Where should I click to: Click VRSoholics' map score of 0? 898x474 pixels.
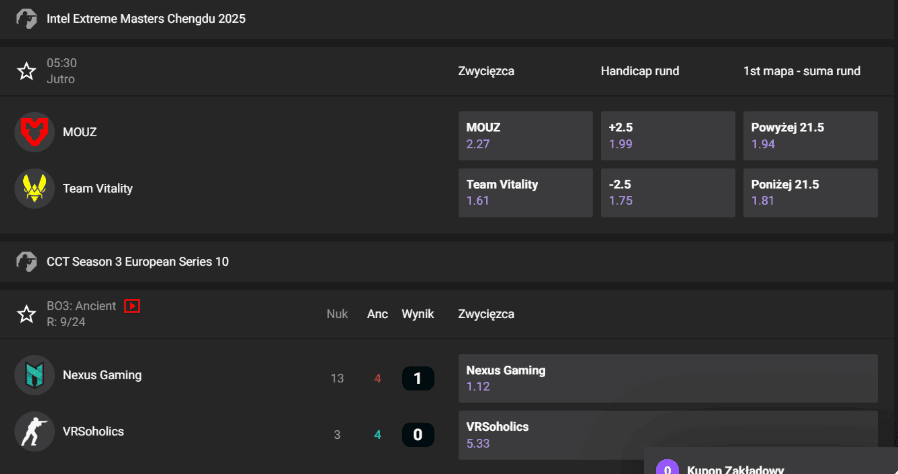(418, 435)
